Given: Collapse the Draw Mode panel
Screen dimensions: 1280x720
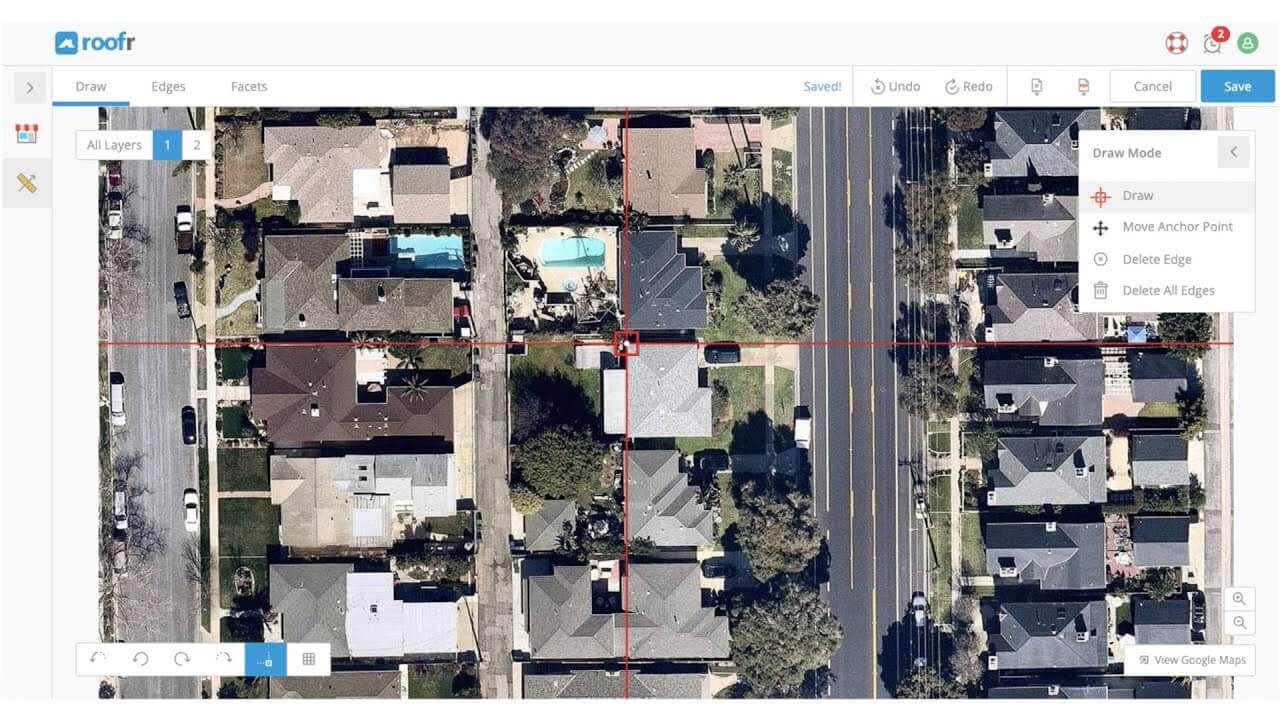Looking at the screenshot, I should (x=1234, y=152).
